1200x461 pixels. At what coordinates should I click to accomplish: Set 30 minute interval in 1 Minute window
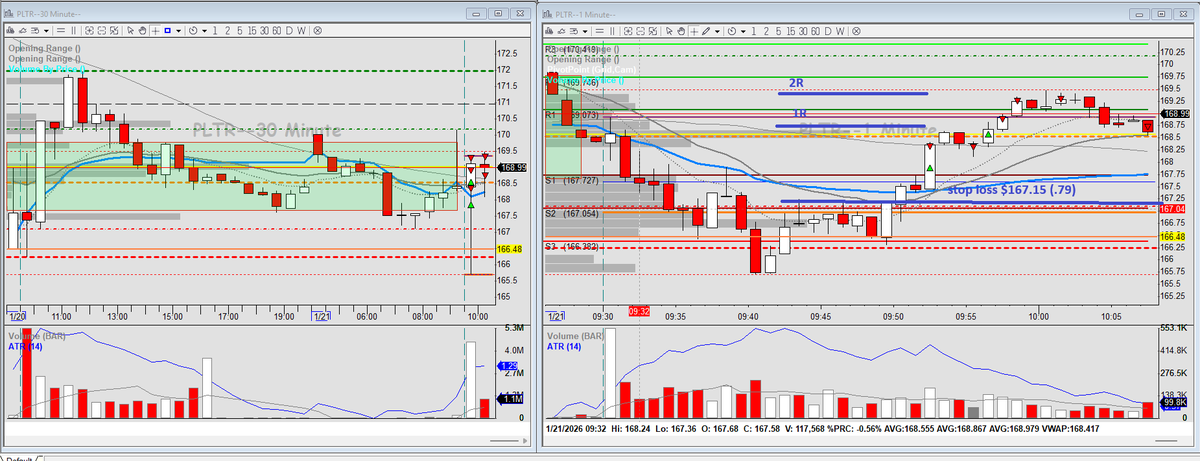(803, 31)
